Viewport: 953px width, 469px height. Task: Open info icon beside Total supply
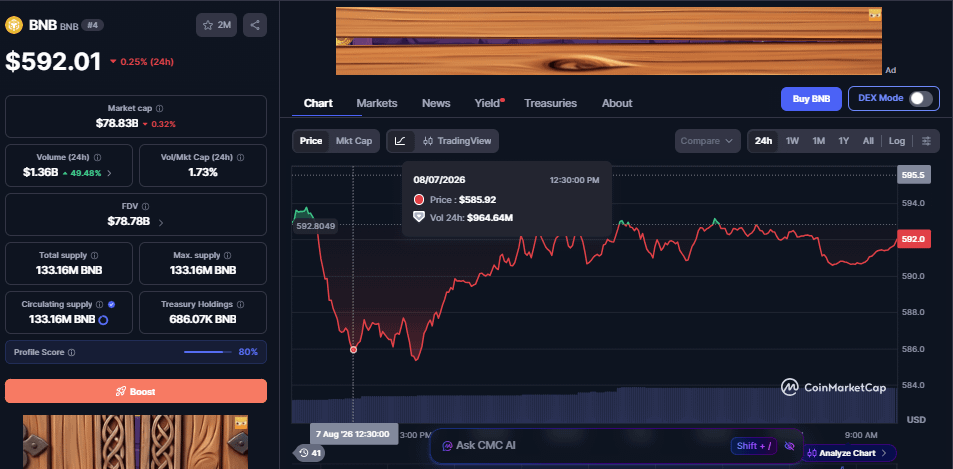pyautogui.click(x=94, y=256)
